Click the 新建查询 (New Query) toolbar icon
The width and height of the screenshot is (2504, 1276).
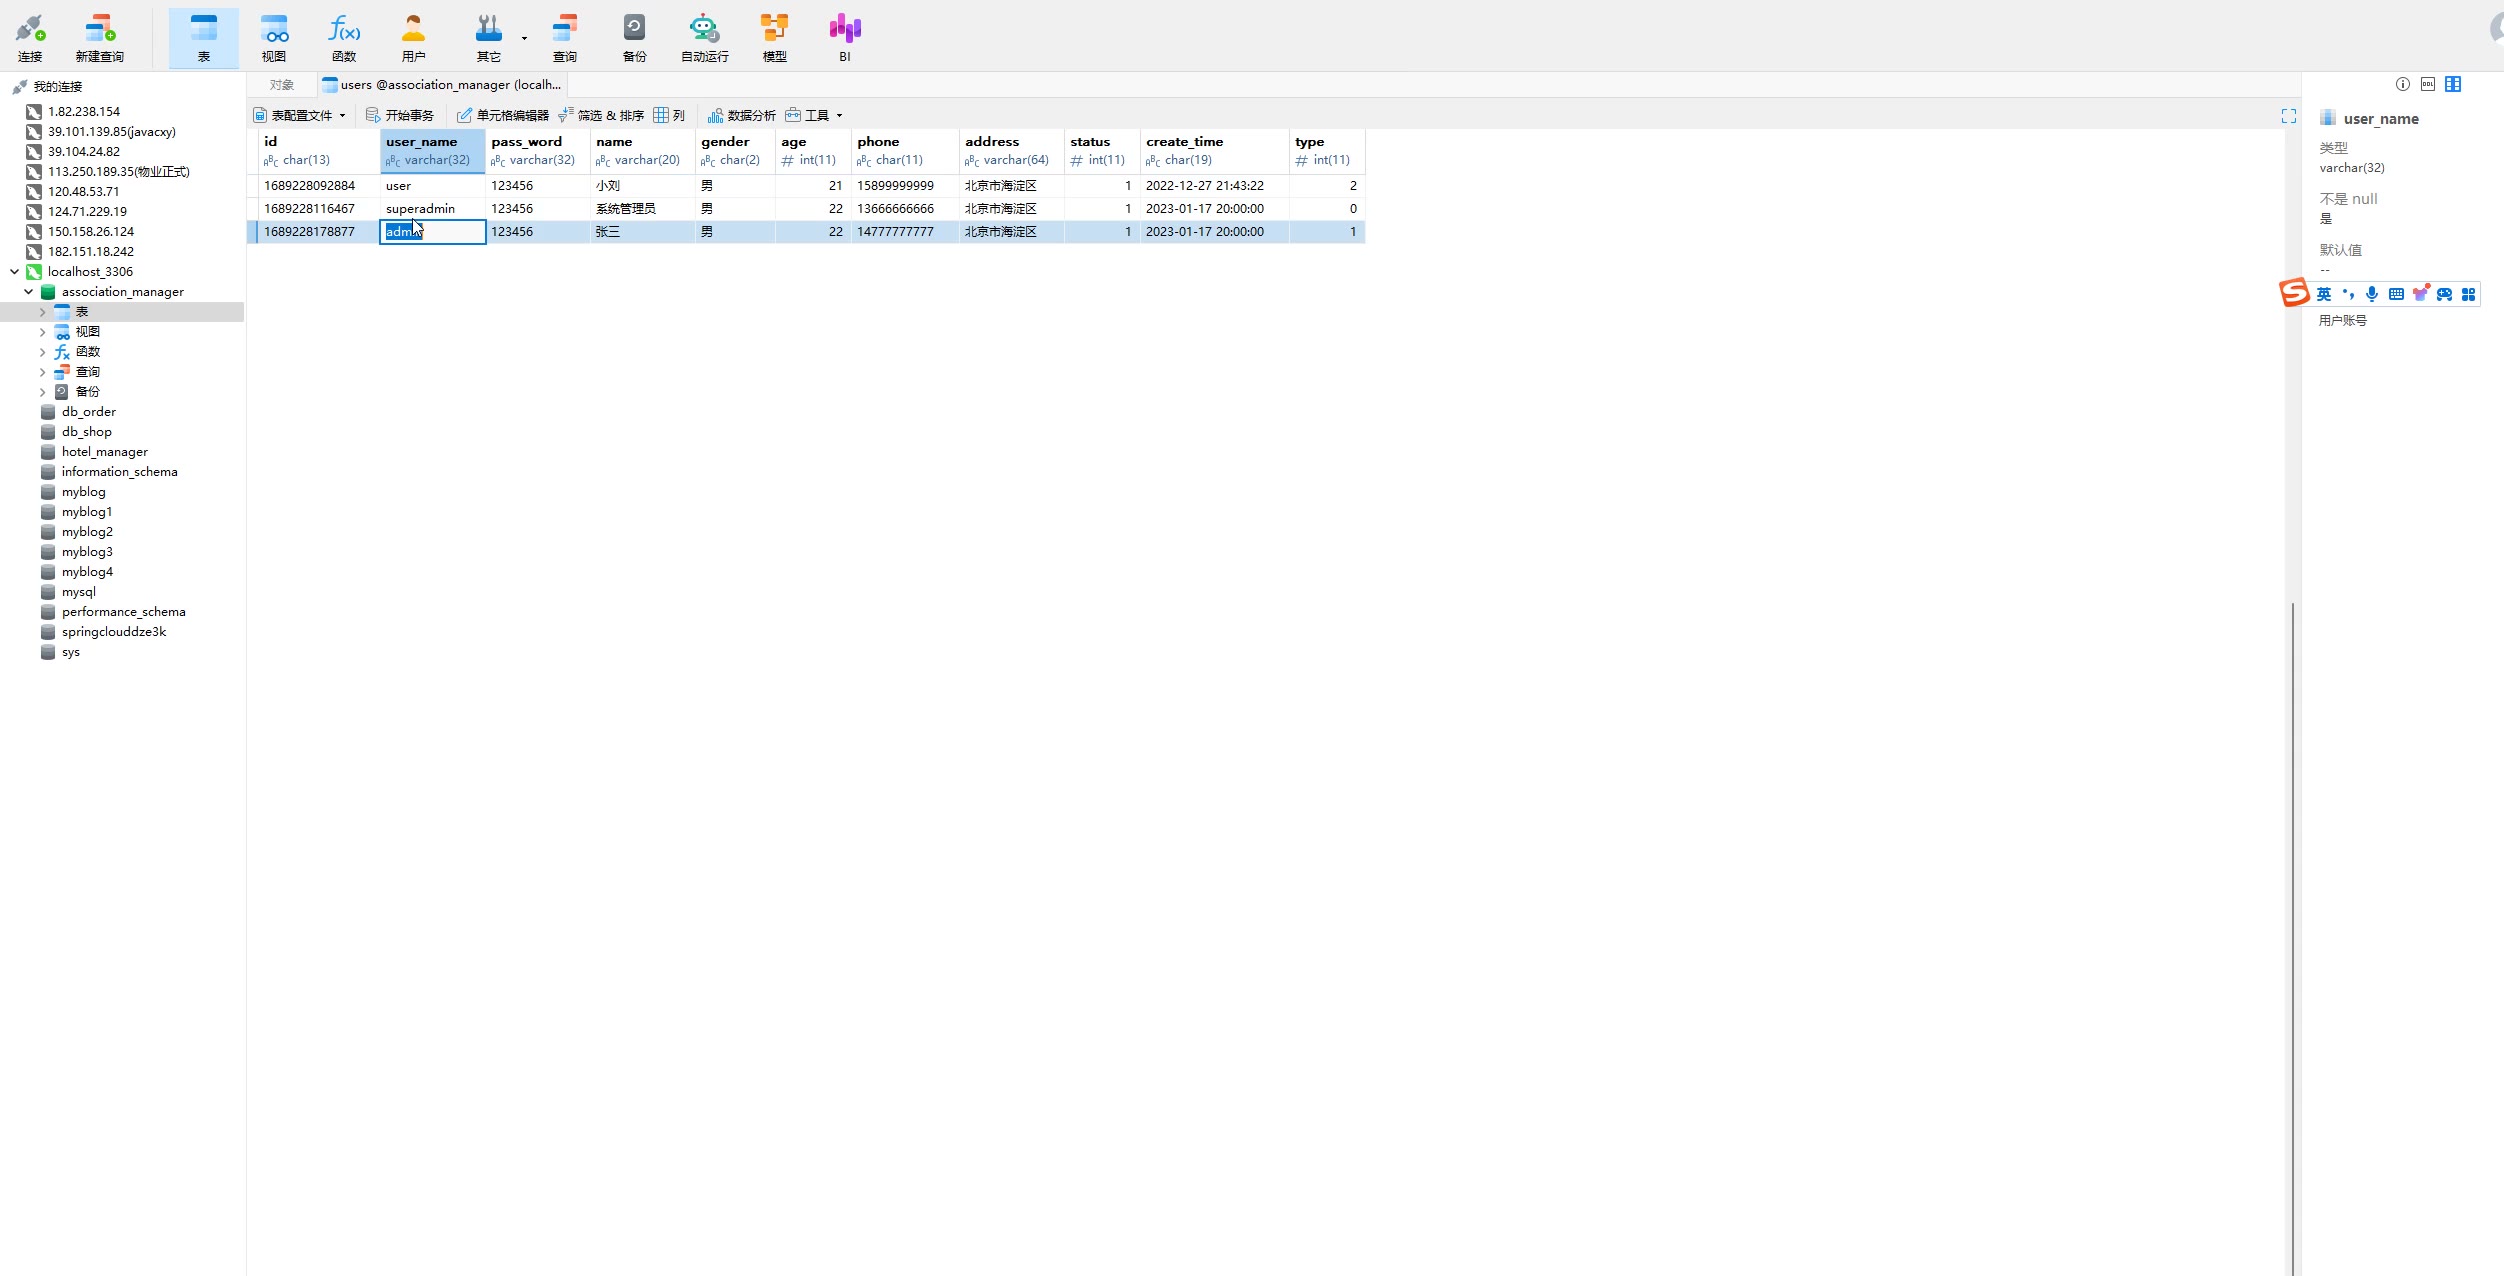coord(99,38)
